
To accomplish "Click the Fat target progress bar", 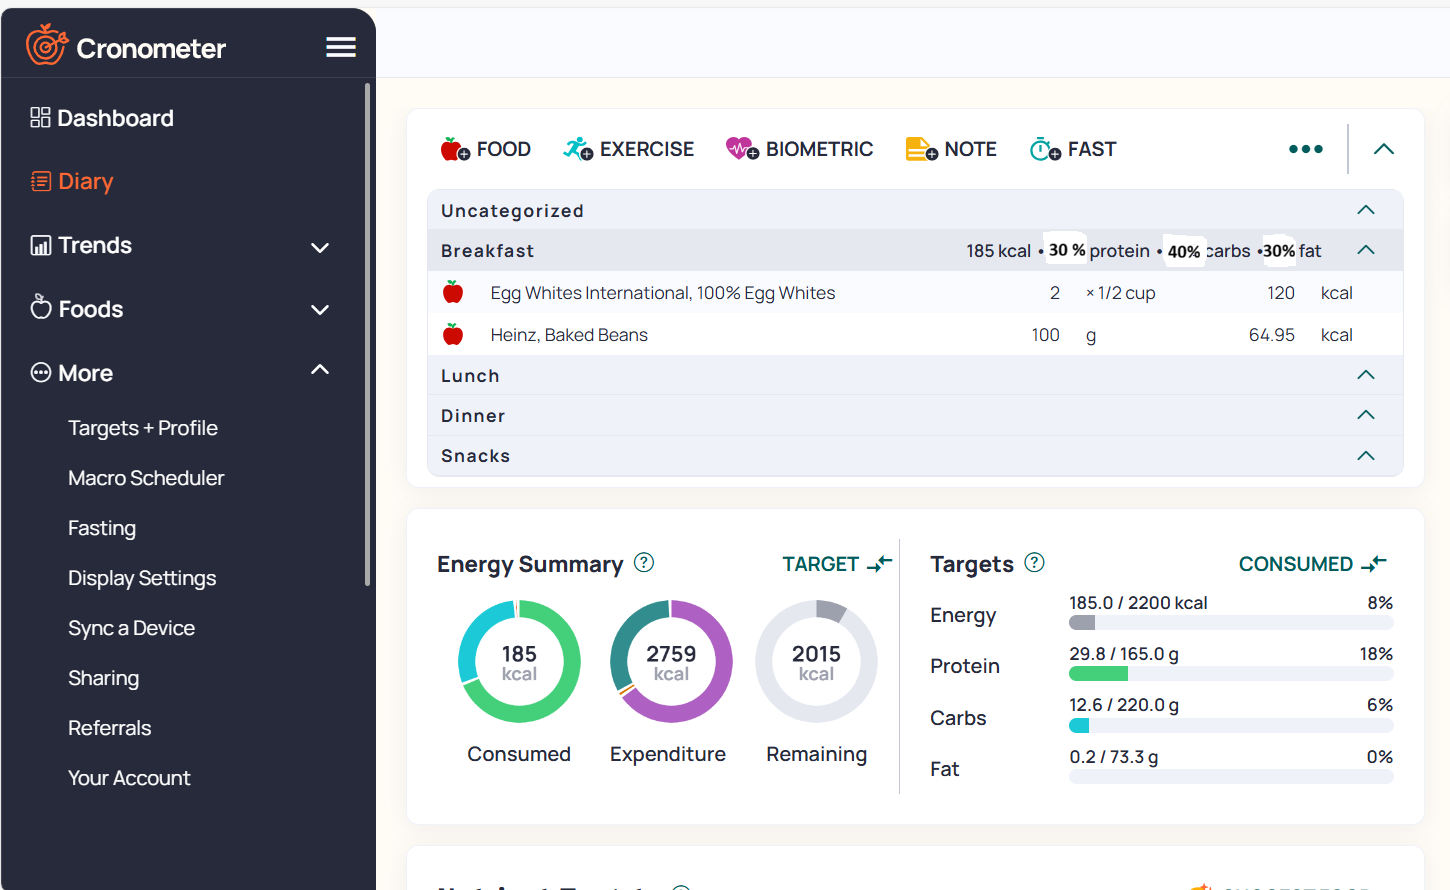I will 1231,777.
